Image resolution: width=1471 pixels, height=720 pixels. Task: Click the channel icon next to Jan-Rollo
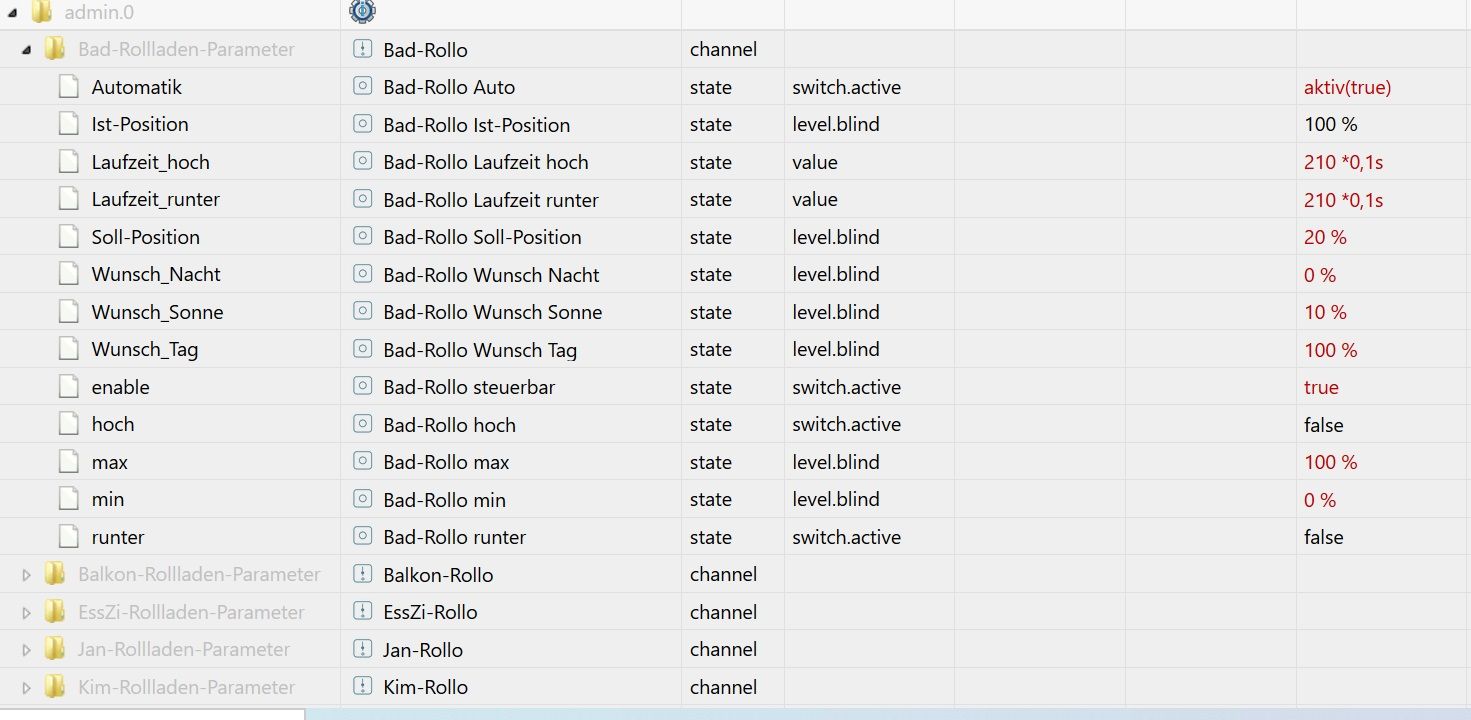point(363,649)
